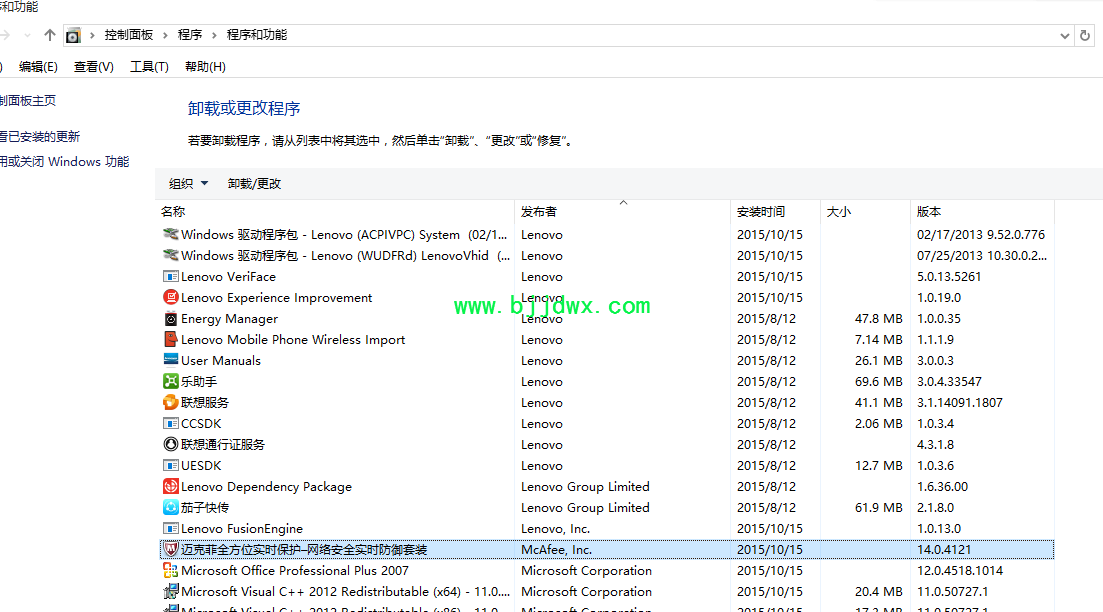
Task: Click the 茄子快传 program icon
Action: [x=170, y=507]
